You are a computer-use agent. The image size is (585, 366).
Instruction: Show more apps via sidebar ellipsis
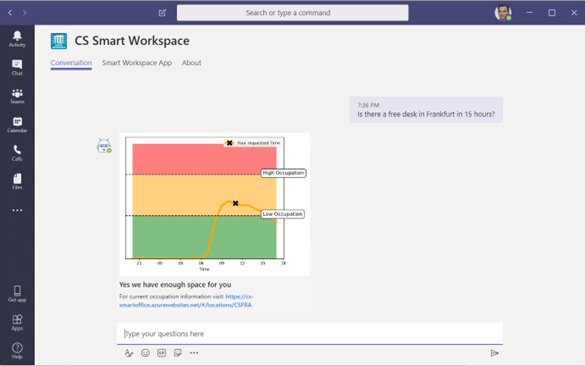click(17, 210)
